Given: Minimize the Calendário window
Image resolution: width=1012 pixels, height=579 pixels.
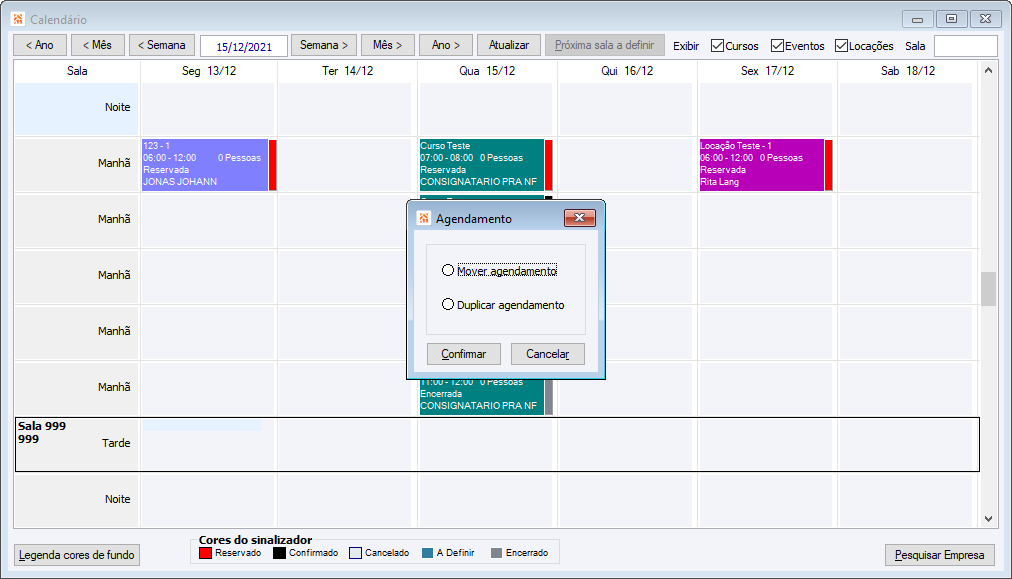Looking at the screenshot, I should point(917,19).
